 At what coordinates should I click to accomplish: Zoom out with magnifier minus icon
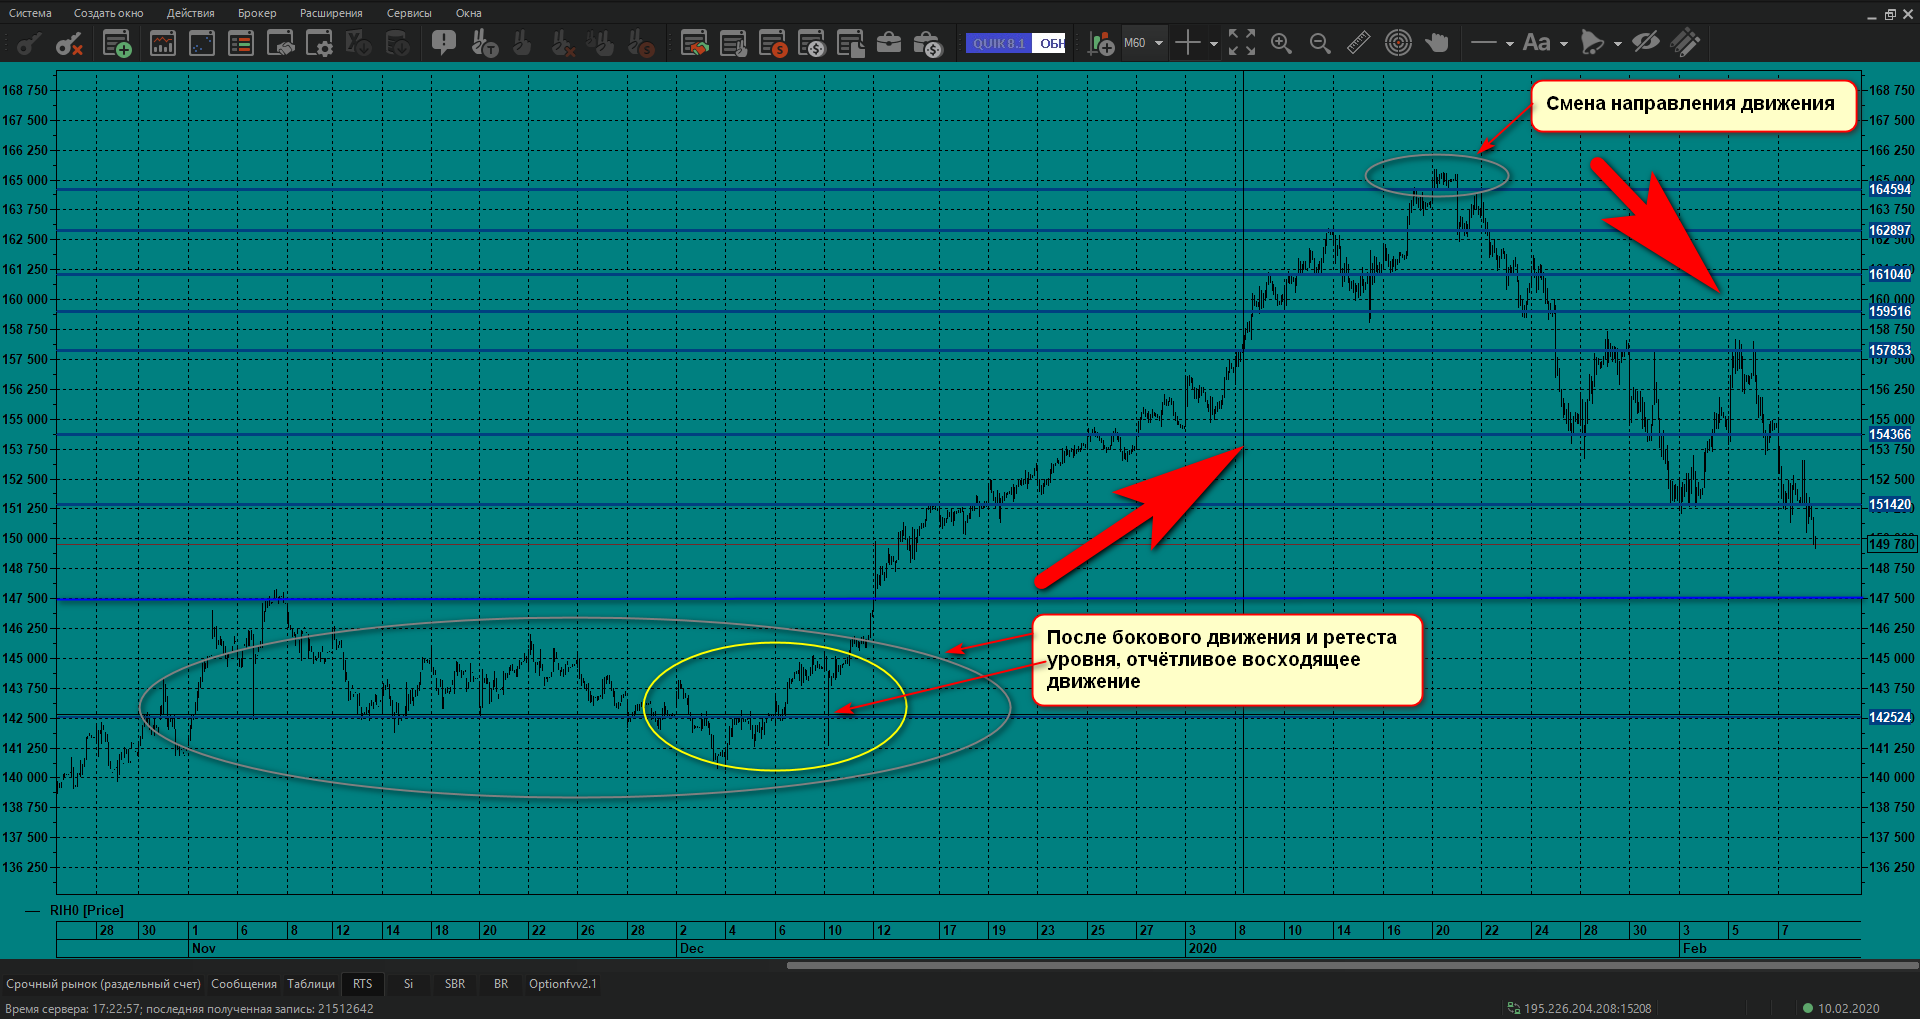pyautogui.click(x=1320, y=43)
